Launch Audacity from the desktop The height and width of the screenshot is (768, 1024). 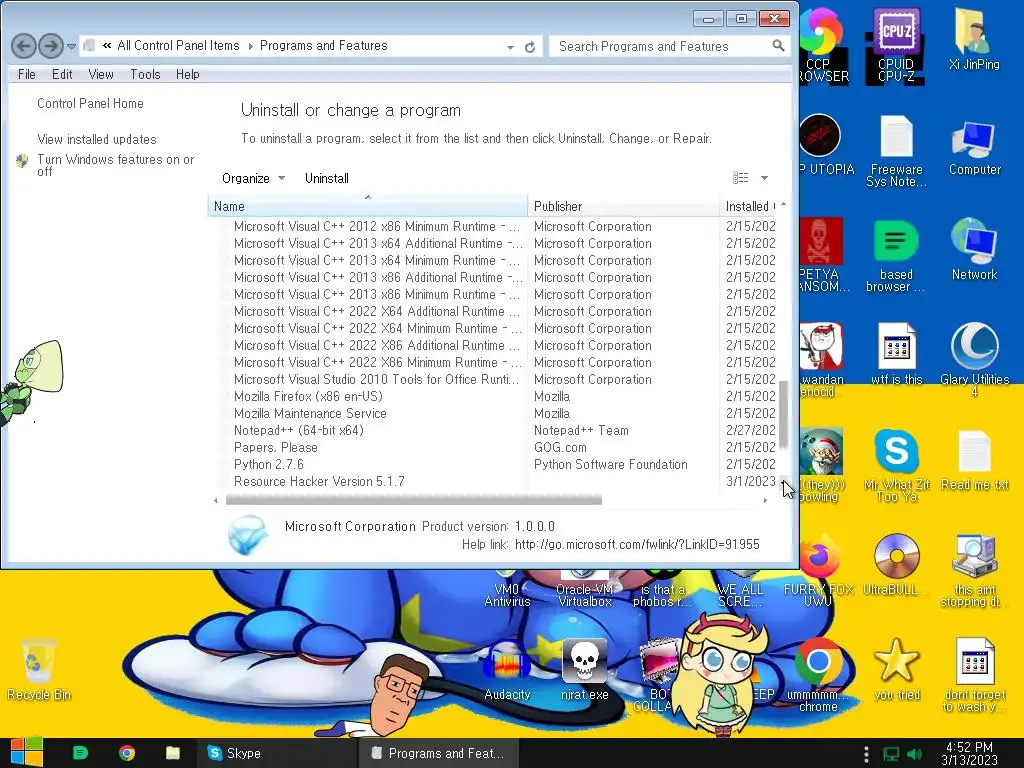[507, 670]
